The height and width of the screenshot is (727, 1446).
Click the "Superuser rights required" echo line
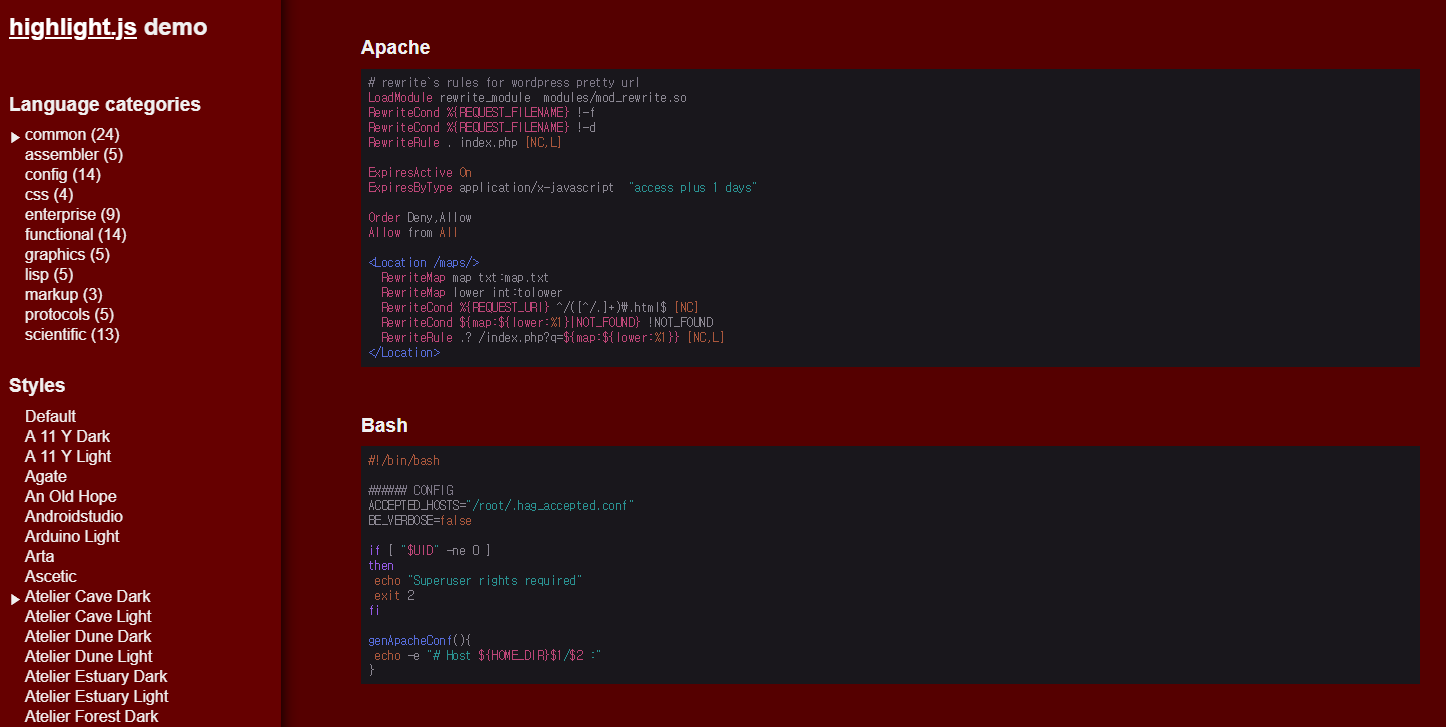(478, 581)
